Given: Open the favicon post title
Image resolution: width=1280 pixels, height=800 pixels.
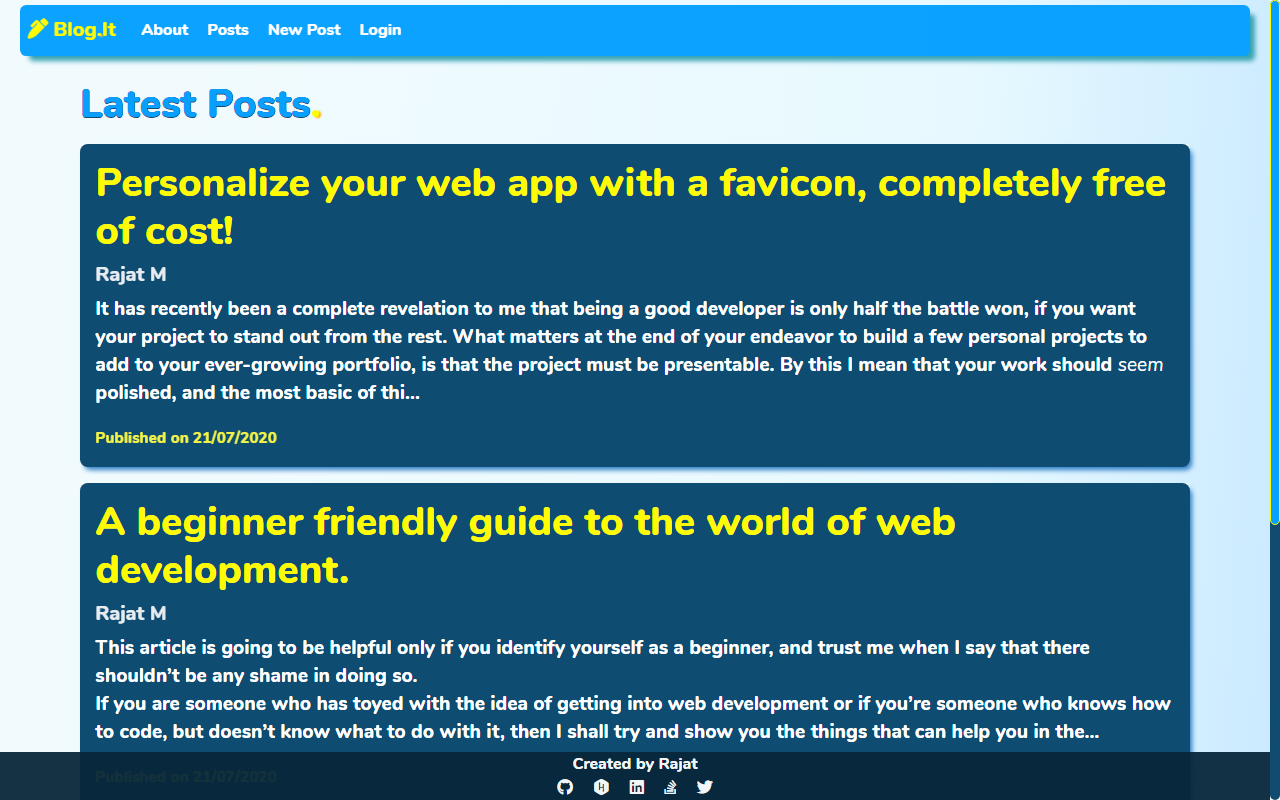Looking at the screenshot, I should point(631,207).
